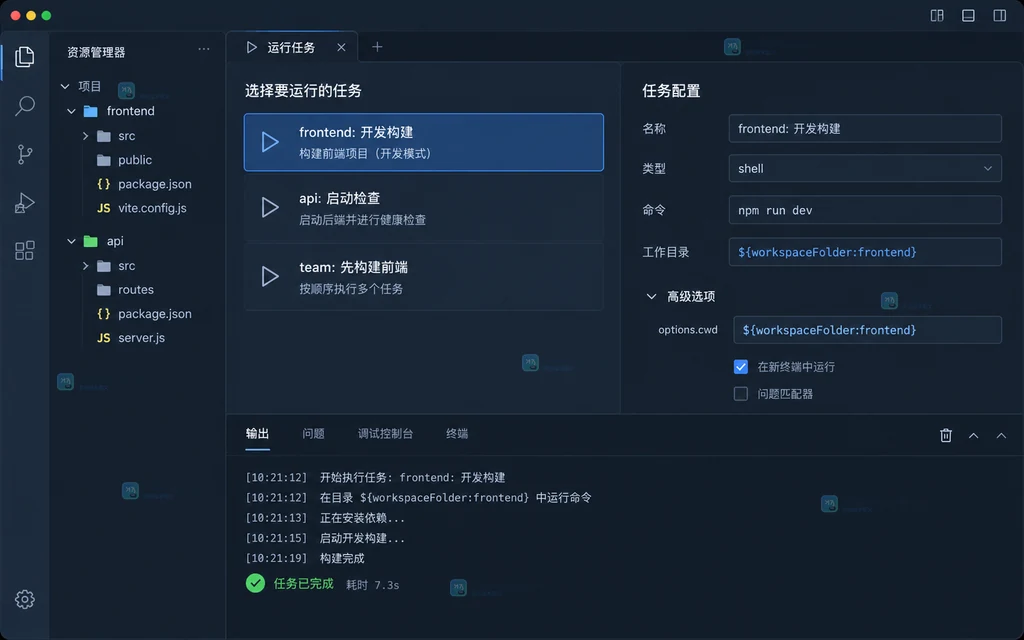The height and width of the screenshot is (640, 1024).
Task: Open the Source Control branch icon
Action: click(x=24, y=154)
